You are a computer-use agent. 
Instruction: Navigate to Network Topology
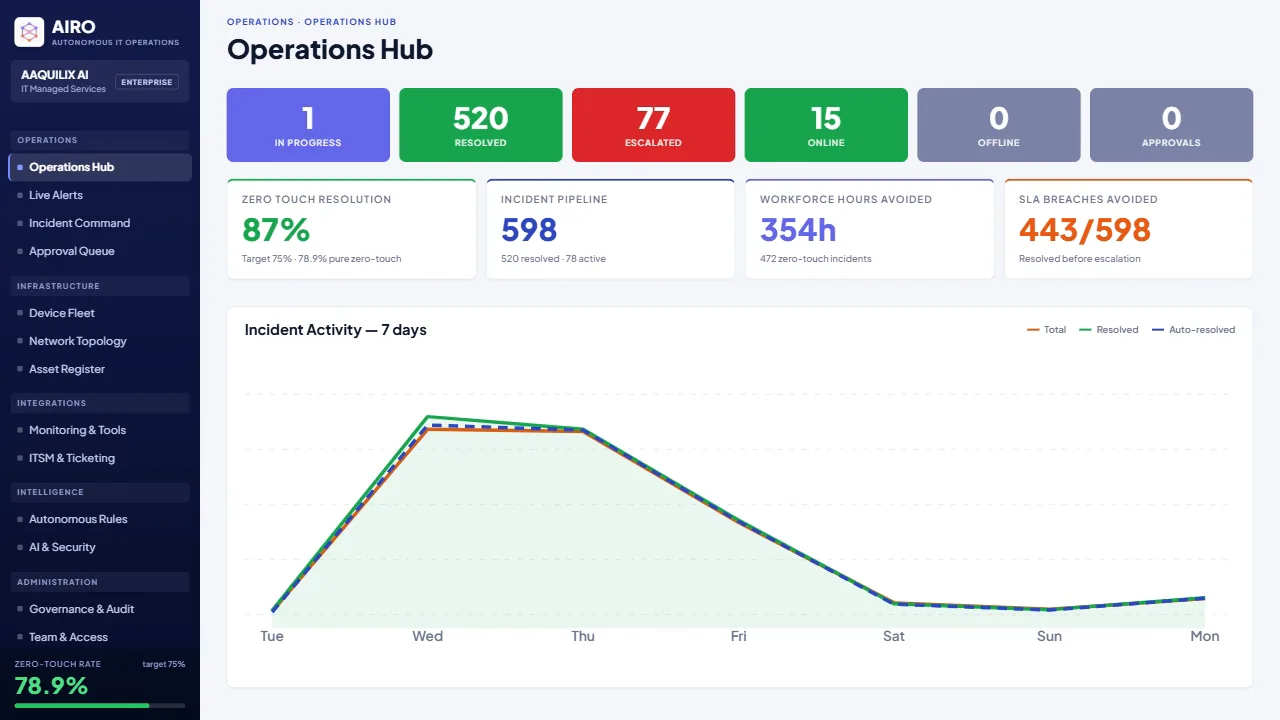(100, 341)
